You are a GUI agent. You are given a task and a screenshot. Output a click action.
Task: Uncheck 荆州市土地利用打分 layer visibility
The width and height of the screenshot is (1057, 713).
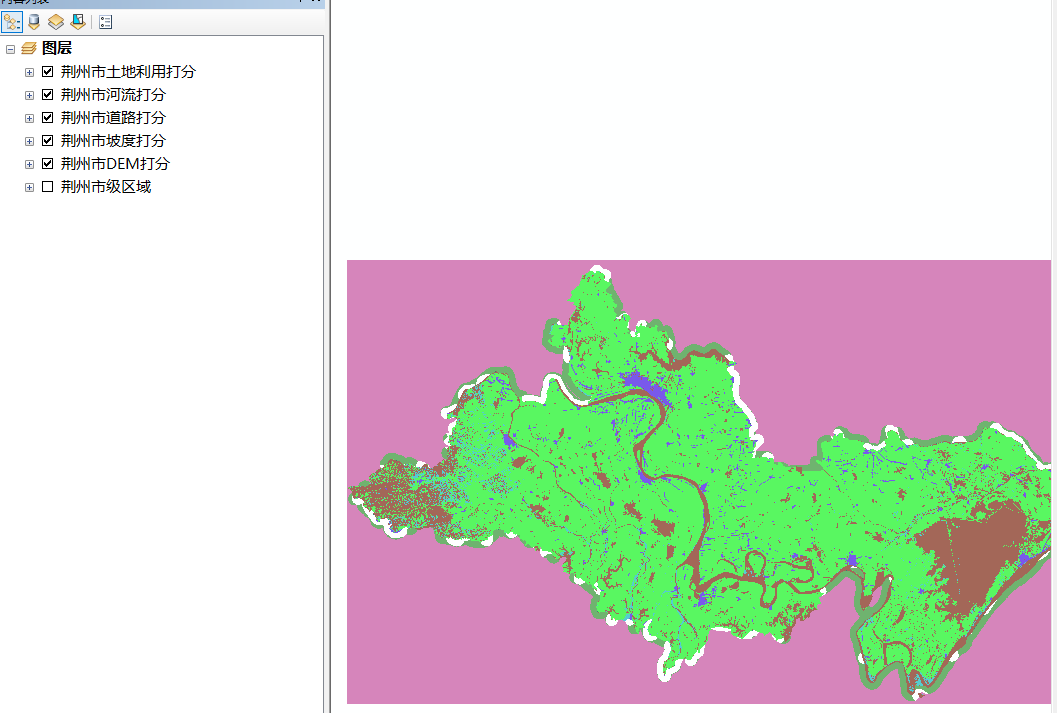pyautogui.click(x=47, y=71)
